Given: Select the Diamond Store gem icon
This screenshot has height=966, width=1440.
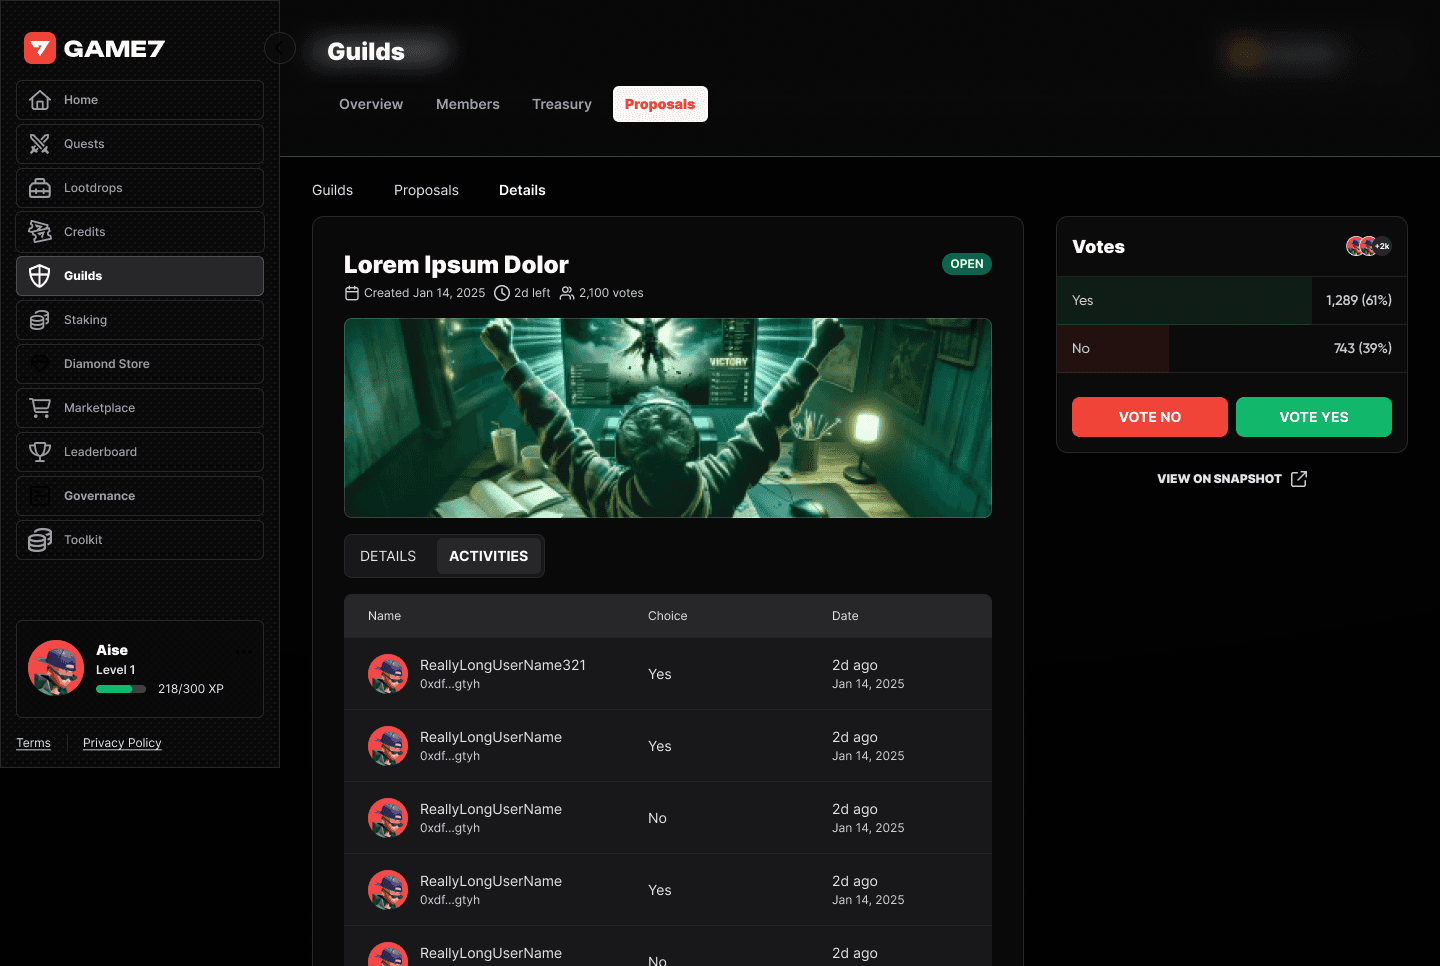Looking at the screenshot, I should tap(40, 364).
